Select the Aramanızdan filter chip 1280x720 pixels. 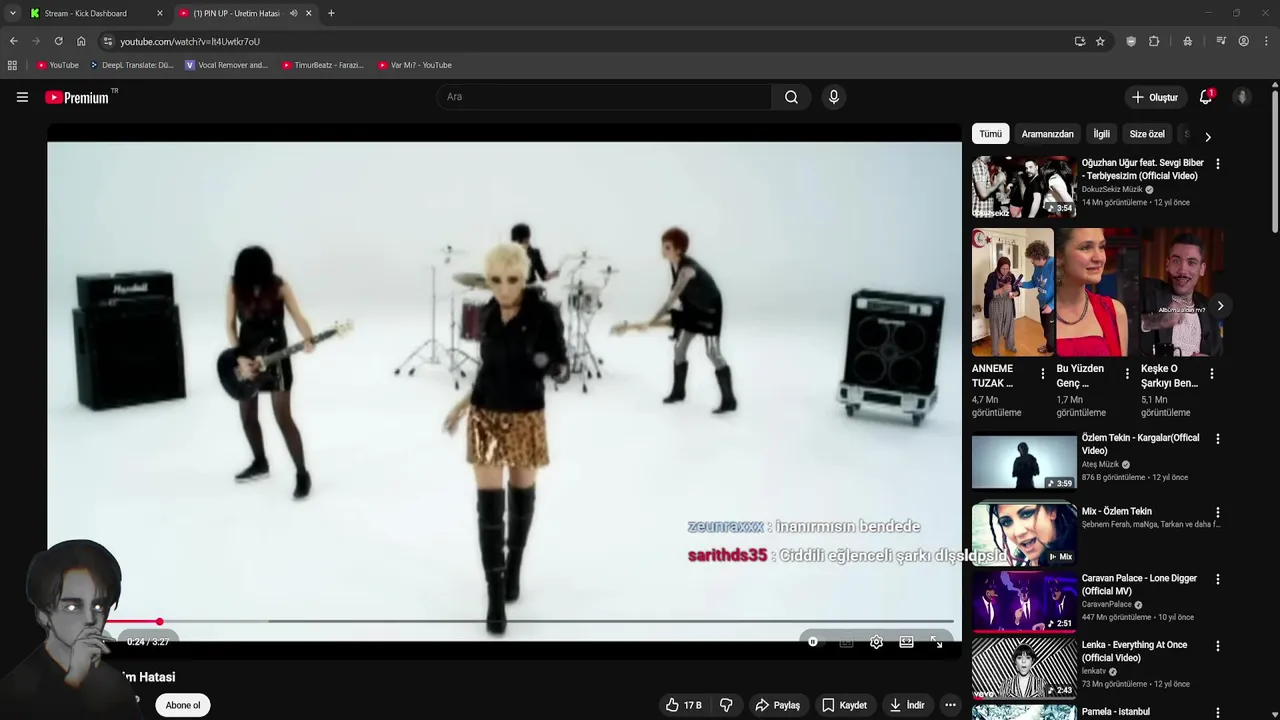(1047, 134)
